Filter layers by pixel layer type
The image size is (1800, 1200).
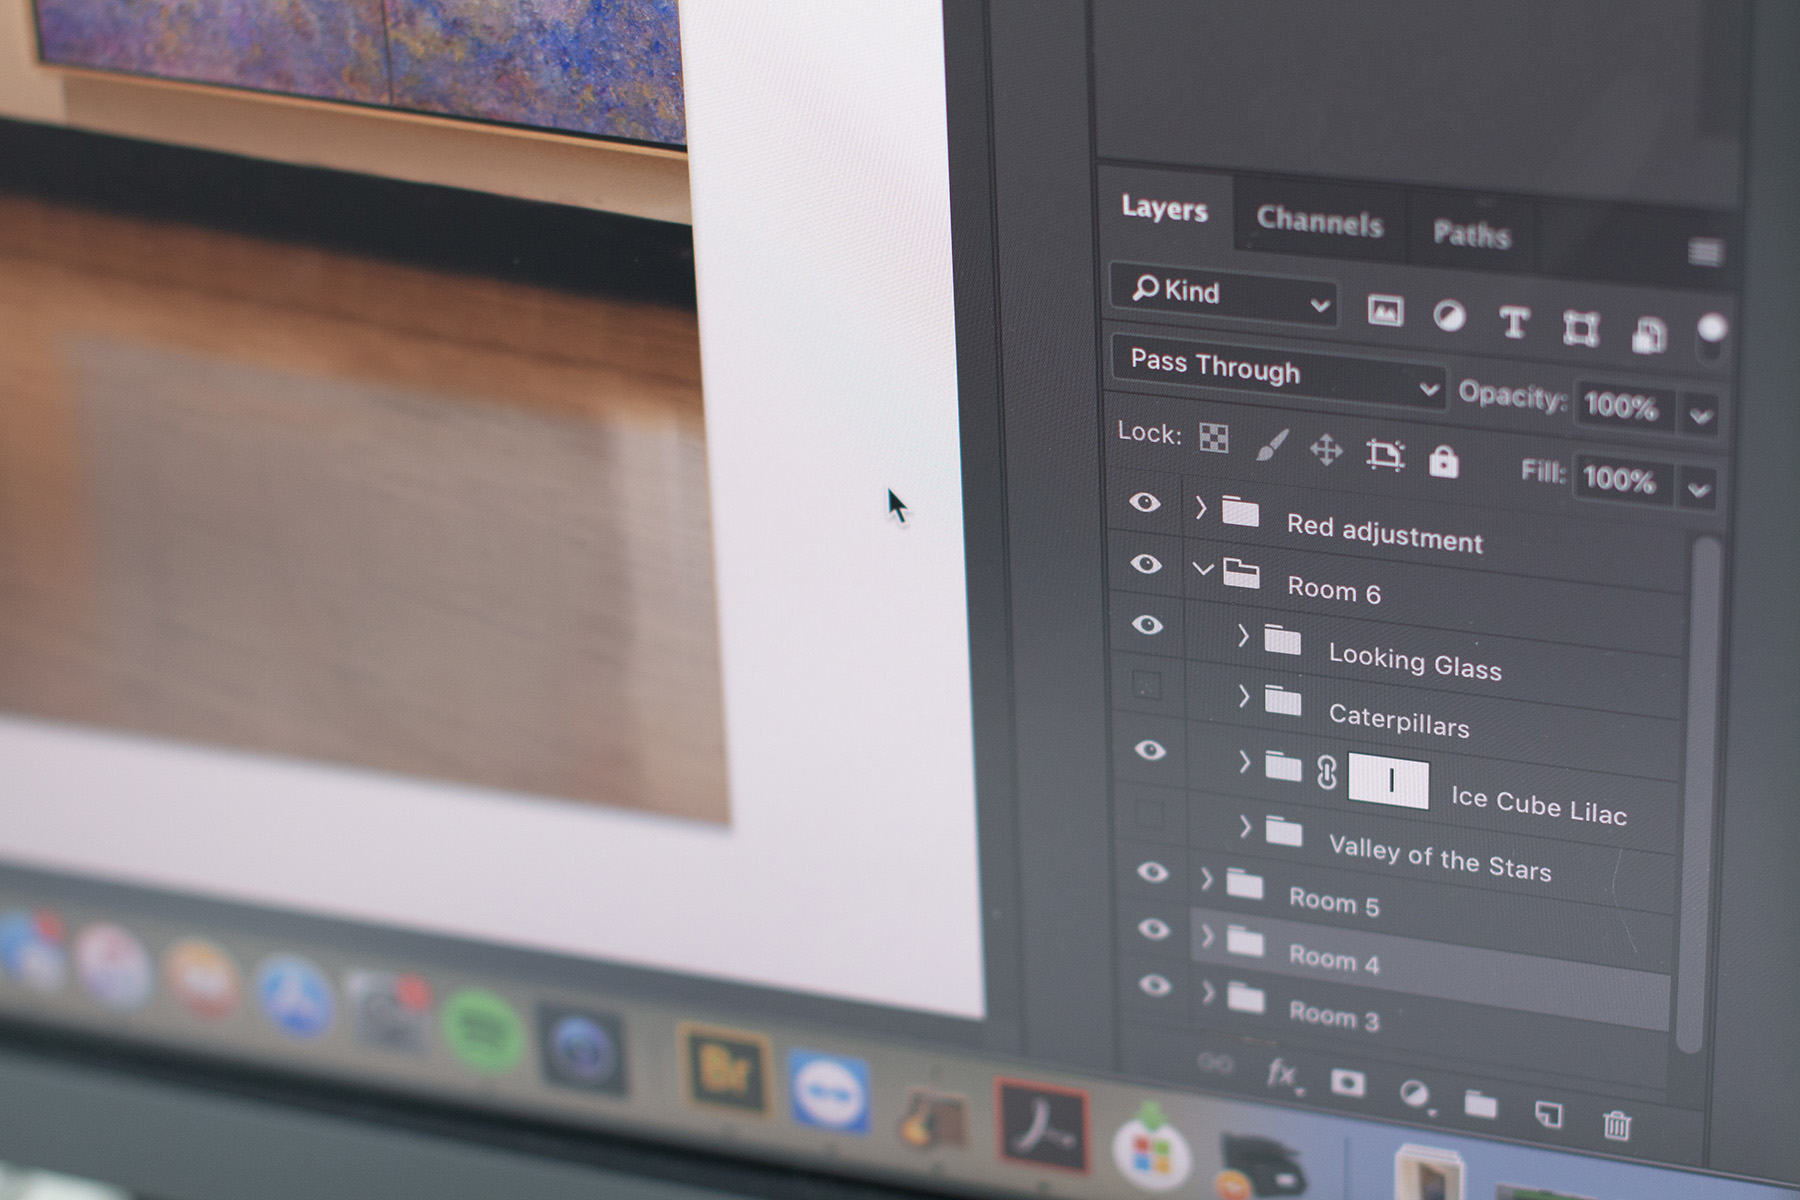(x=1385, y=311)
